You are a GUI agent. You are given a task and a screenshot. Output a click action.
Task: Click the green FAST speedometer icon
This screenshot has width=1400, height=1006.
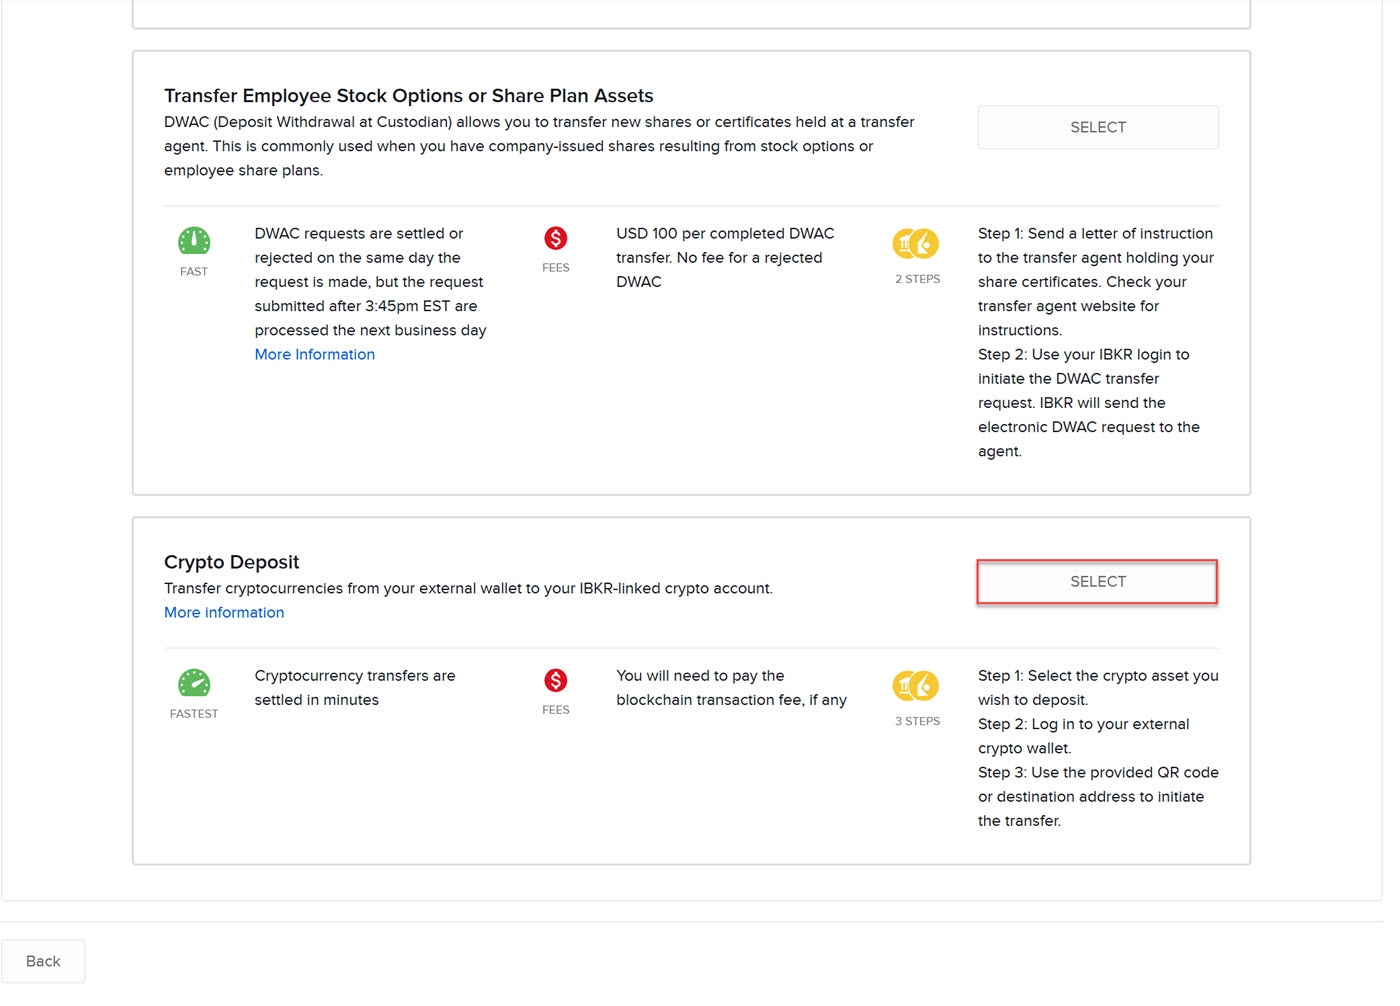(x=194, y=240)
